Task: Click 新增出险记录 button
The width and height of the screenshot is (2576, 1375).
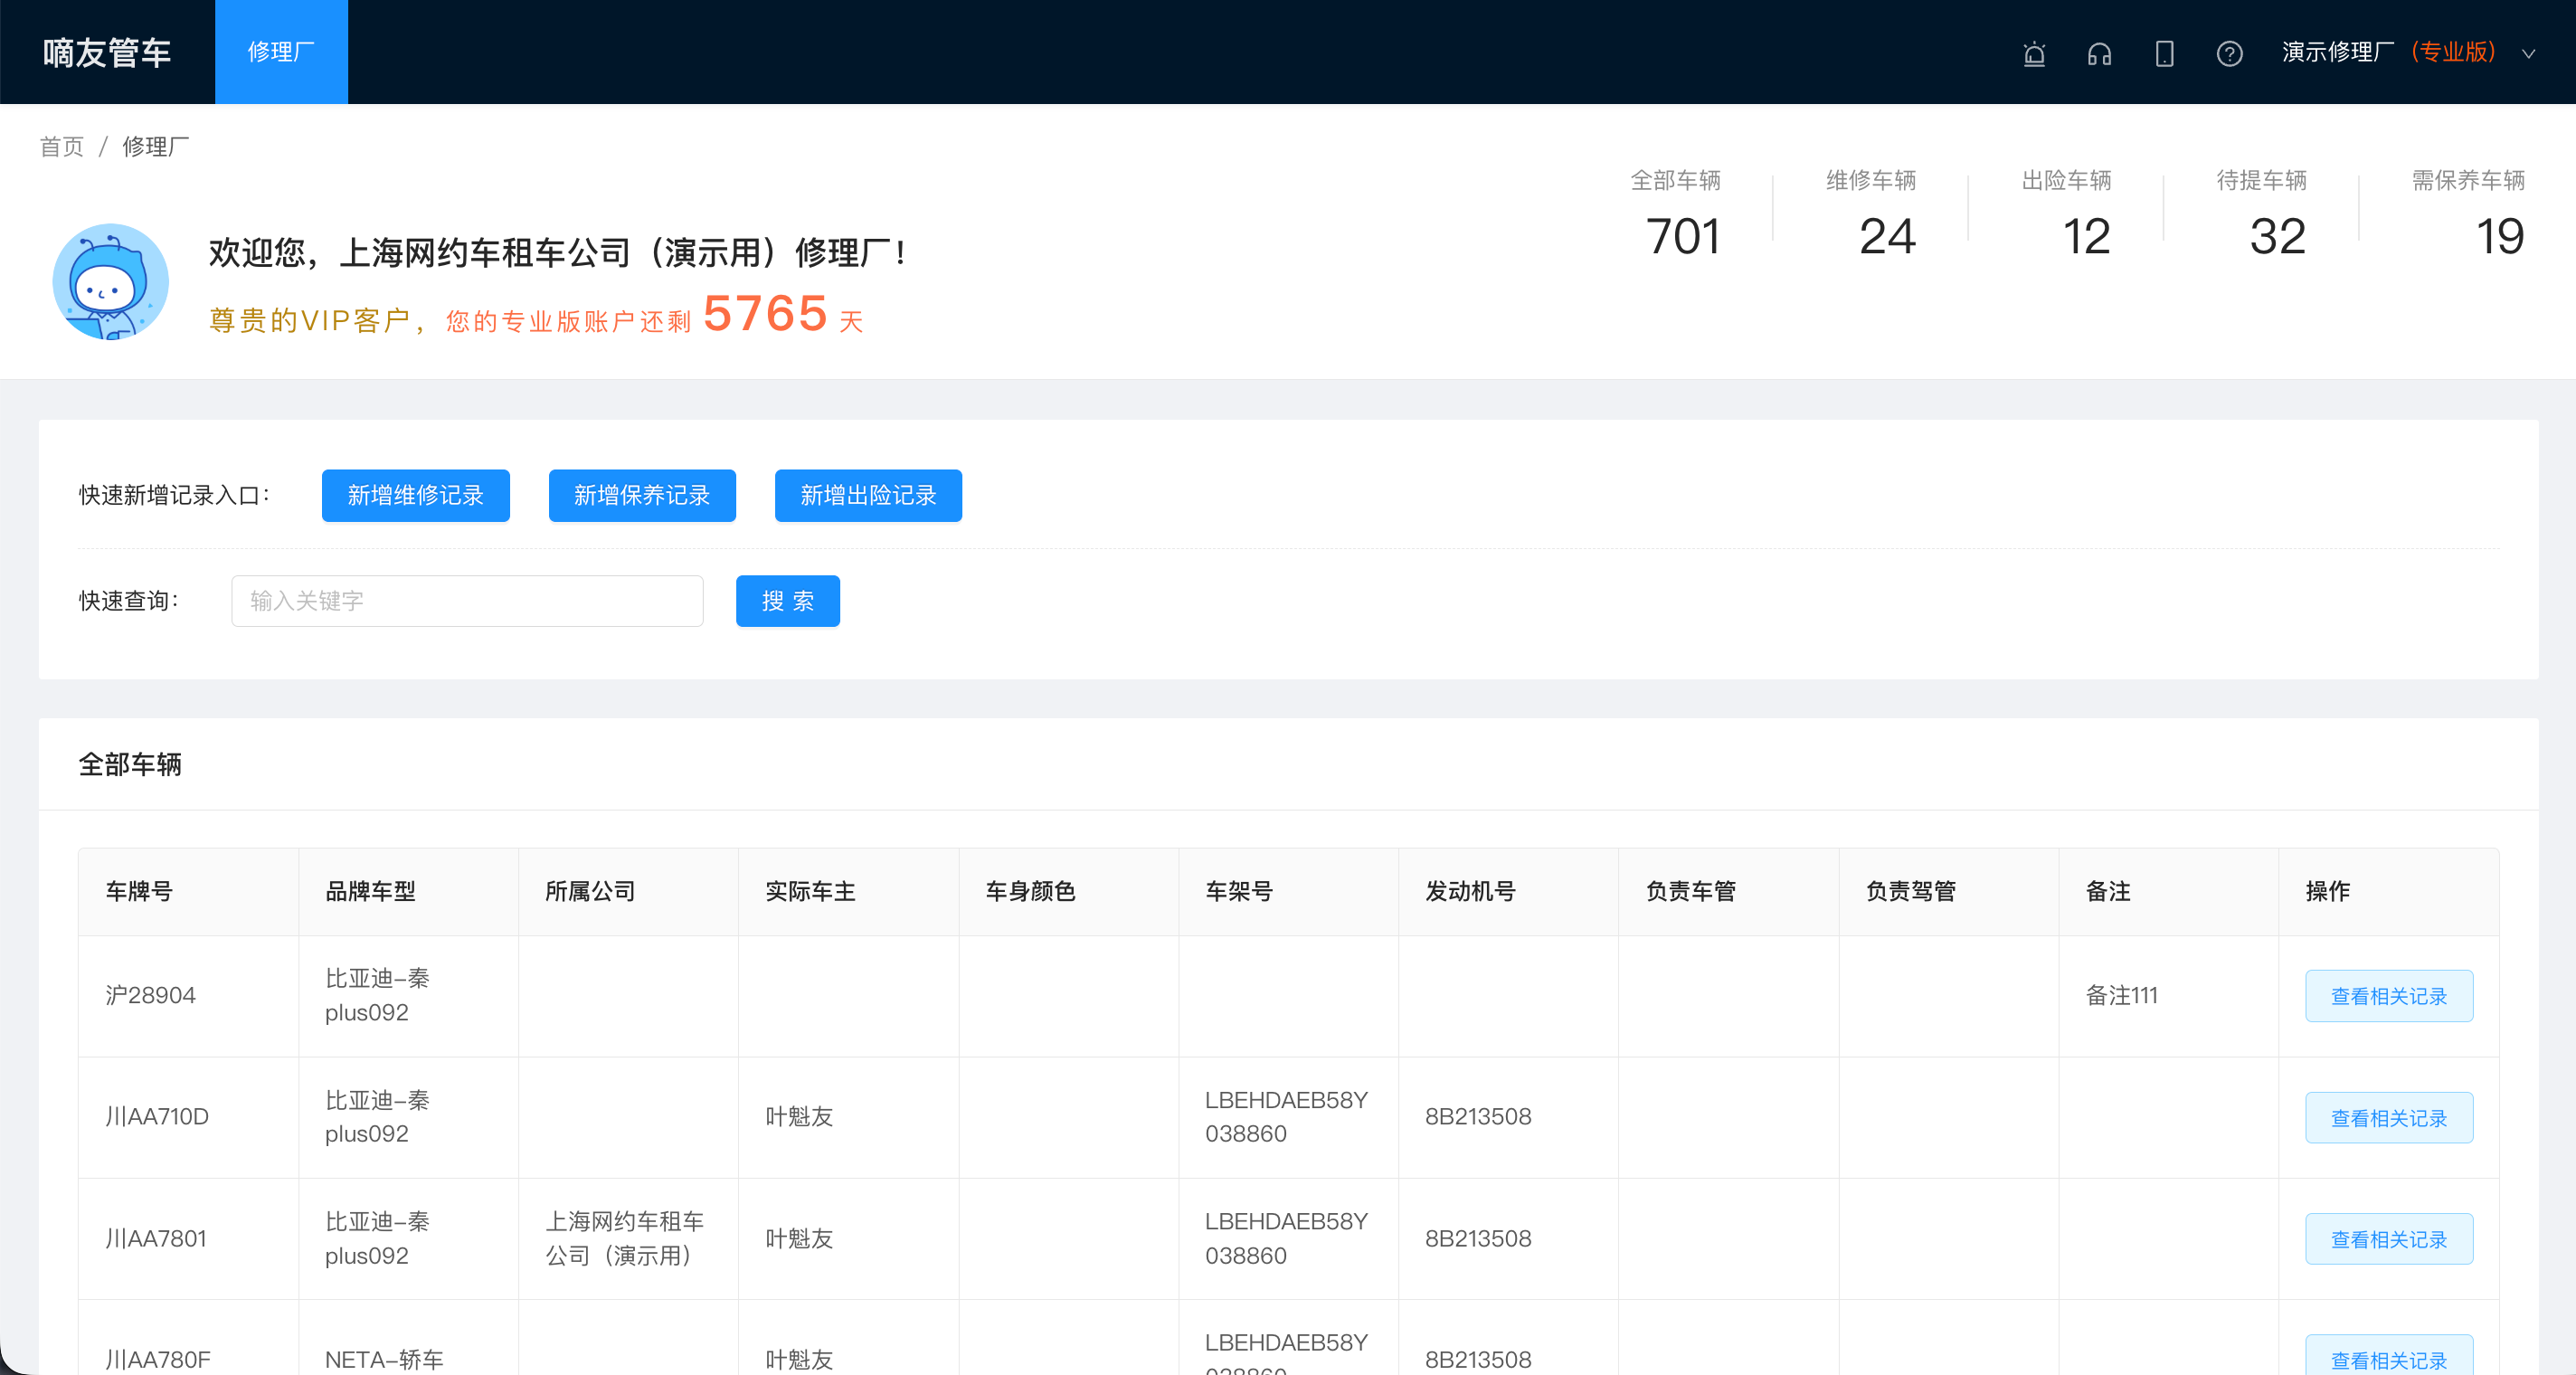Action: coord(868,495)
